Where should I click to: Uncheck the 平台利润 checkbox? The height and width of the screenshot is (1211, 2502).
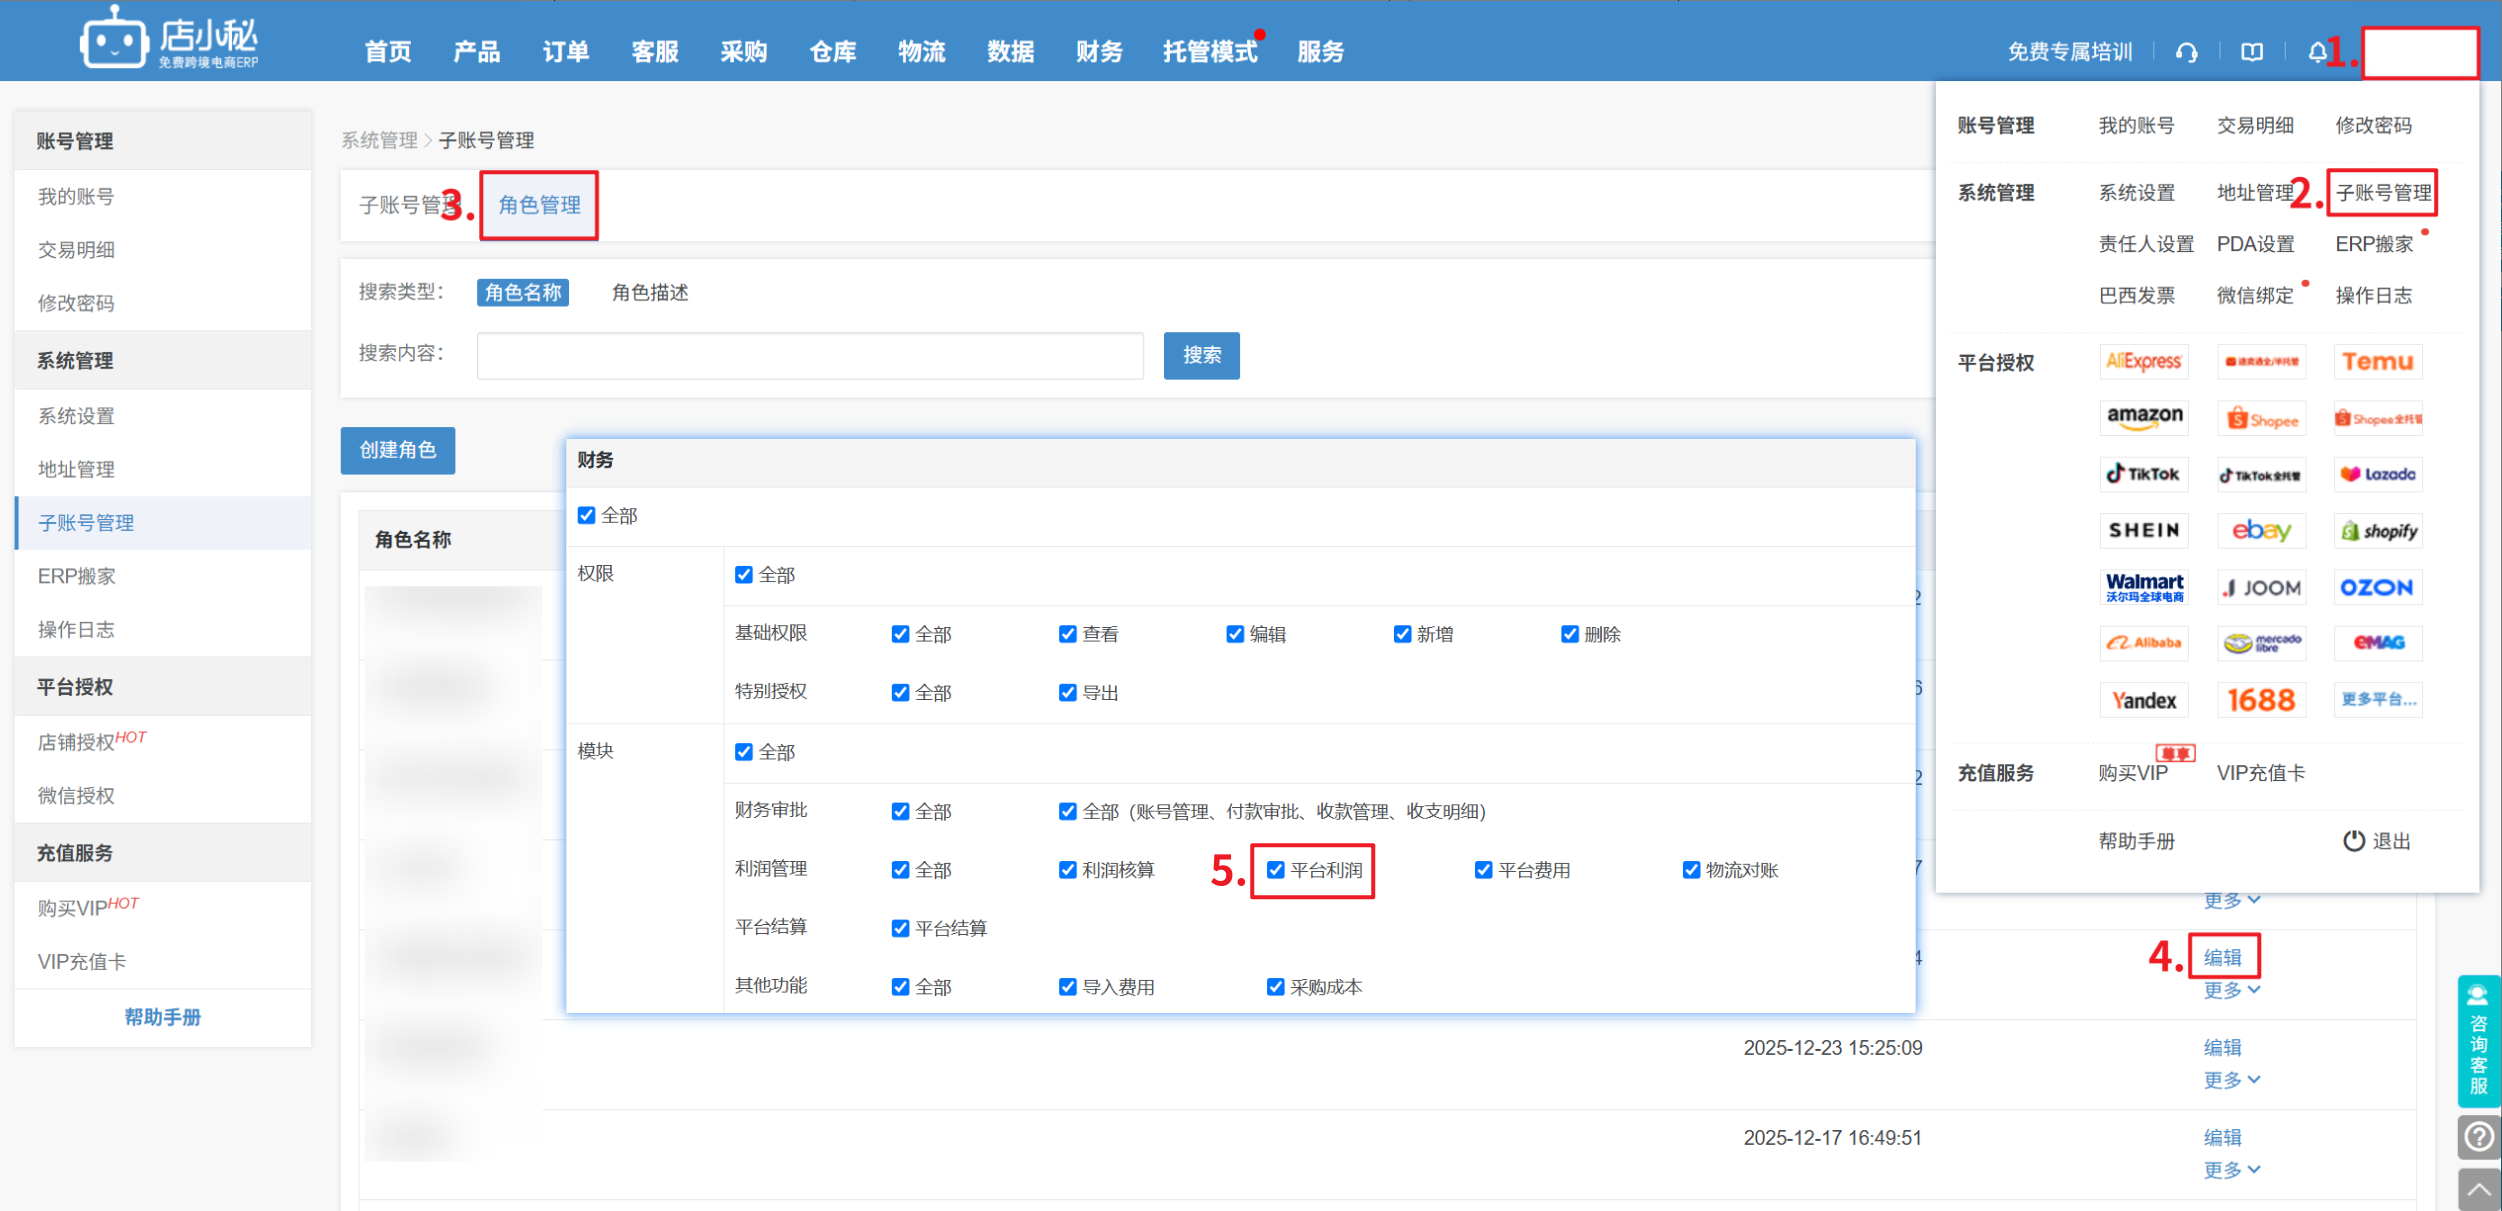(x=1275, y=870)
